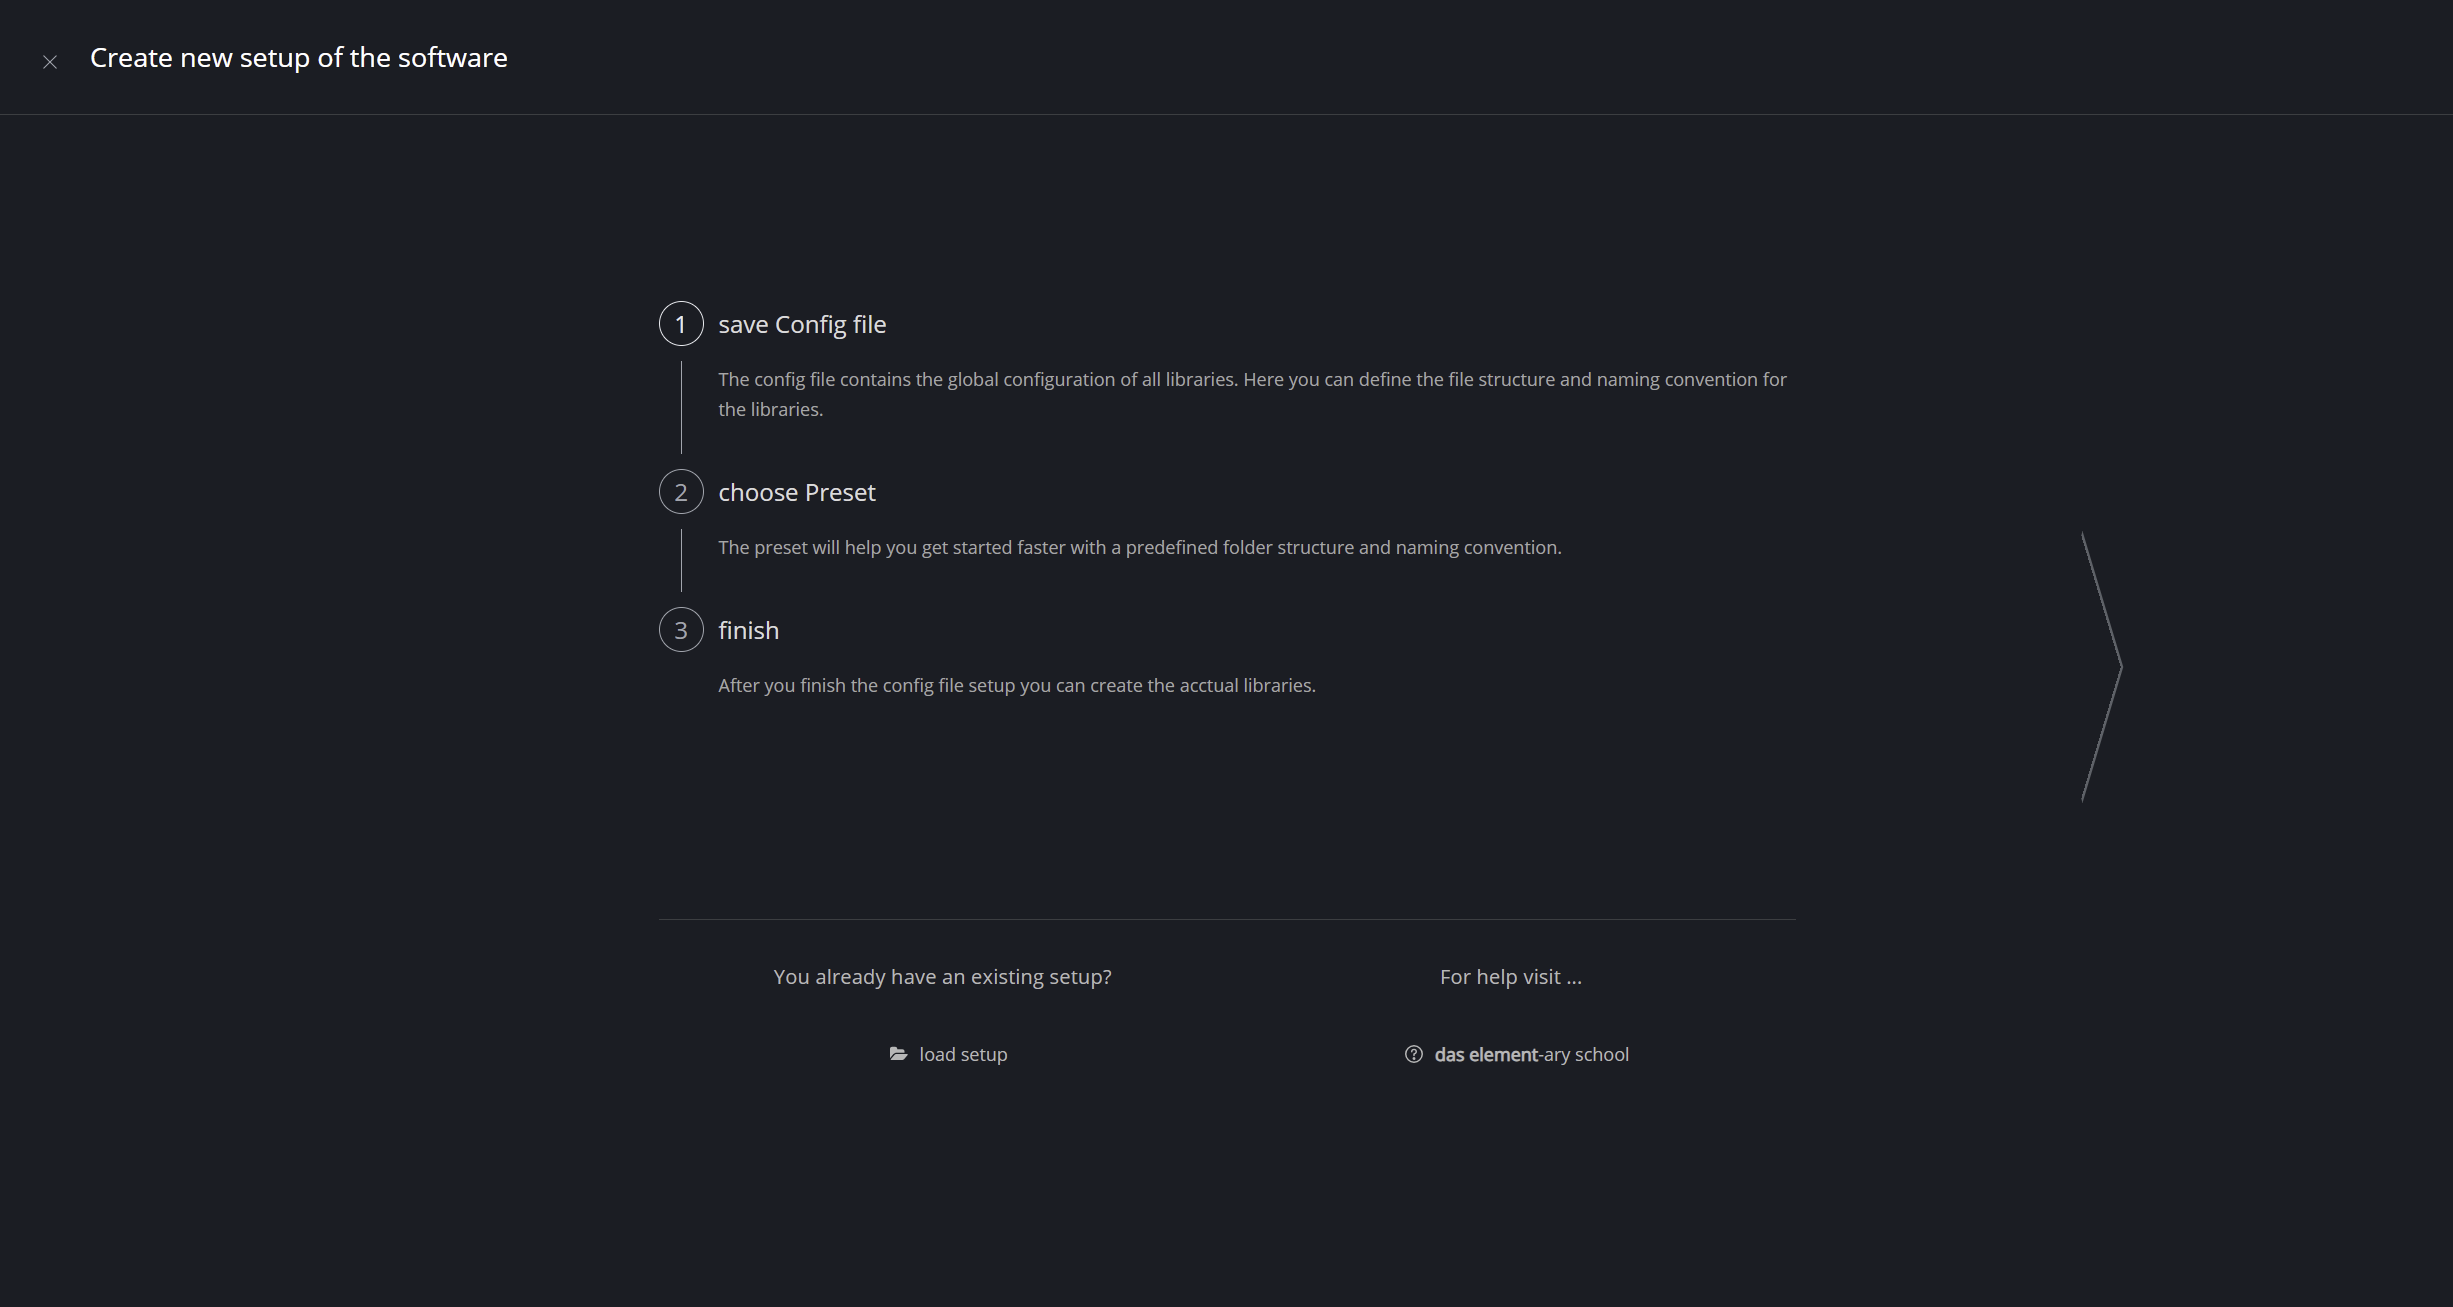The width and height of the screenshot is (2453, 1307).
Task: Select the "finish" step heading
Action: (748, 631)
